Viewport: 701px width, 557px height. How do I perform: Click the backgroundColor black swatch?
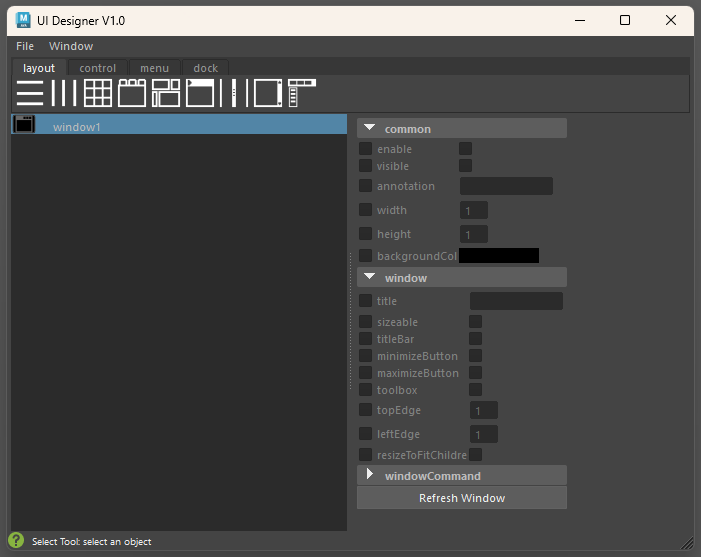click(x=498, y=256)
